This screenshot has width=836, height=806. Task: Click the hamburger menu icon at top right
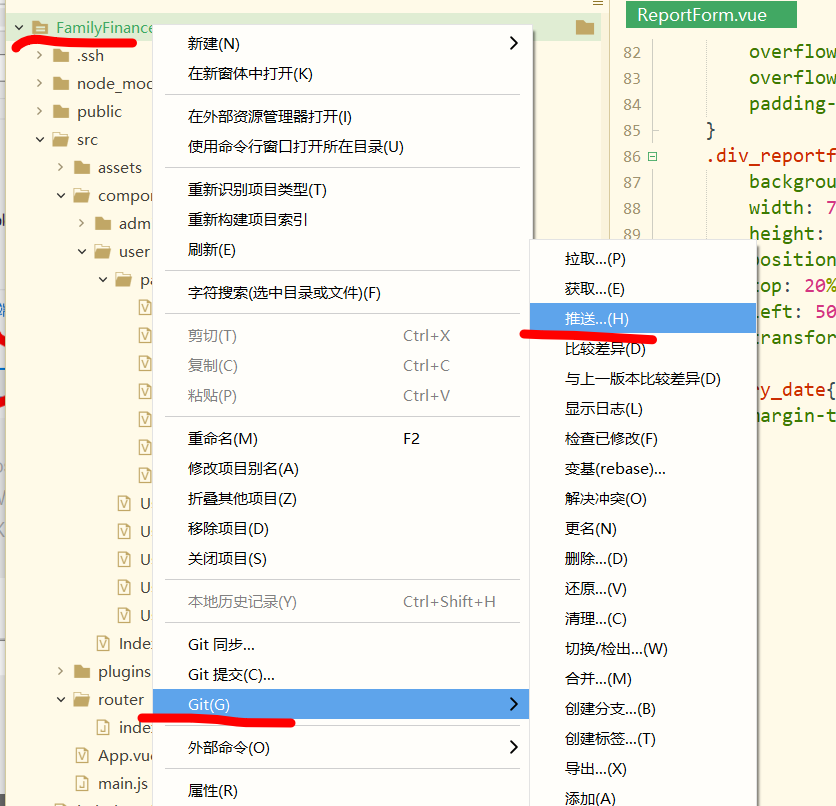(x=599, y=6)
